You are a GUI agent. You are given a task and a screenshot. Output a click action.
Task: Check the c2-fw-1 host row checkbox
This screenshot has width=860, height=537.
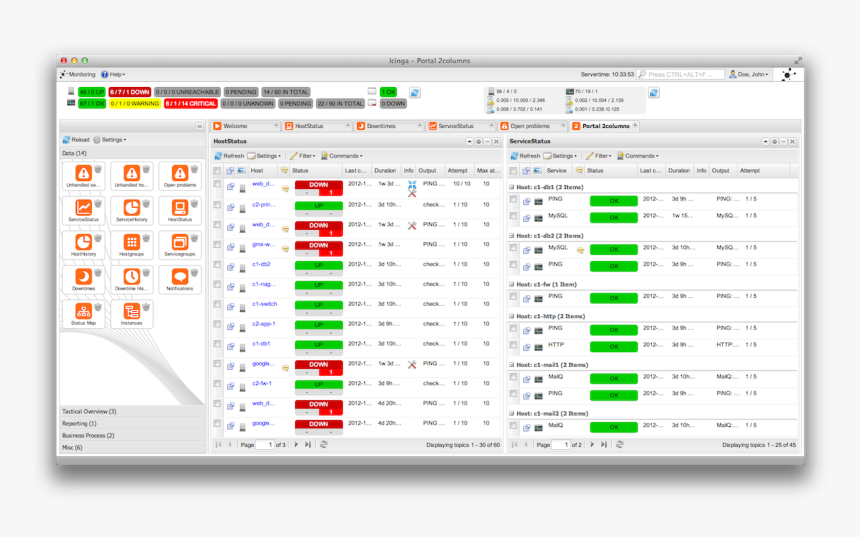pyautogui.click(x=218, y=383)
